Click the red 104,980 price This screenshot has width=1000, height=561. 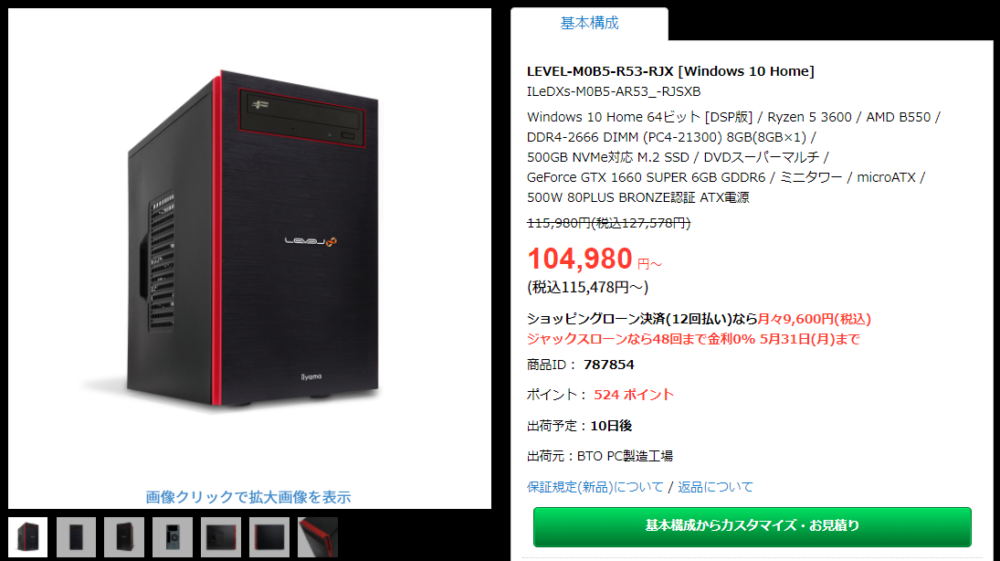point(579,259)
